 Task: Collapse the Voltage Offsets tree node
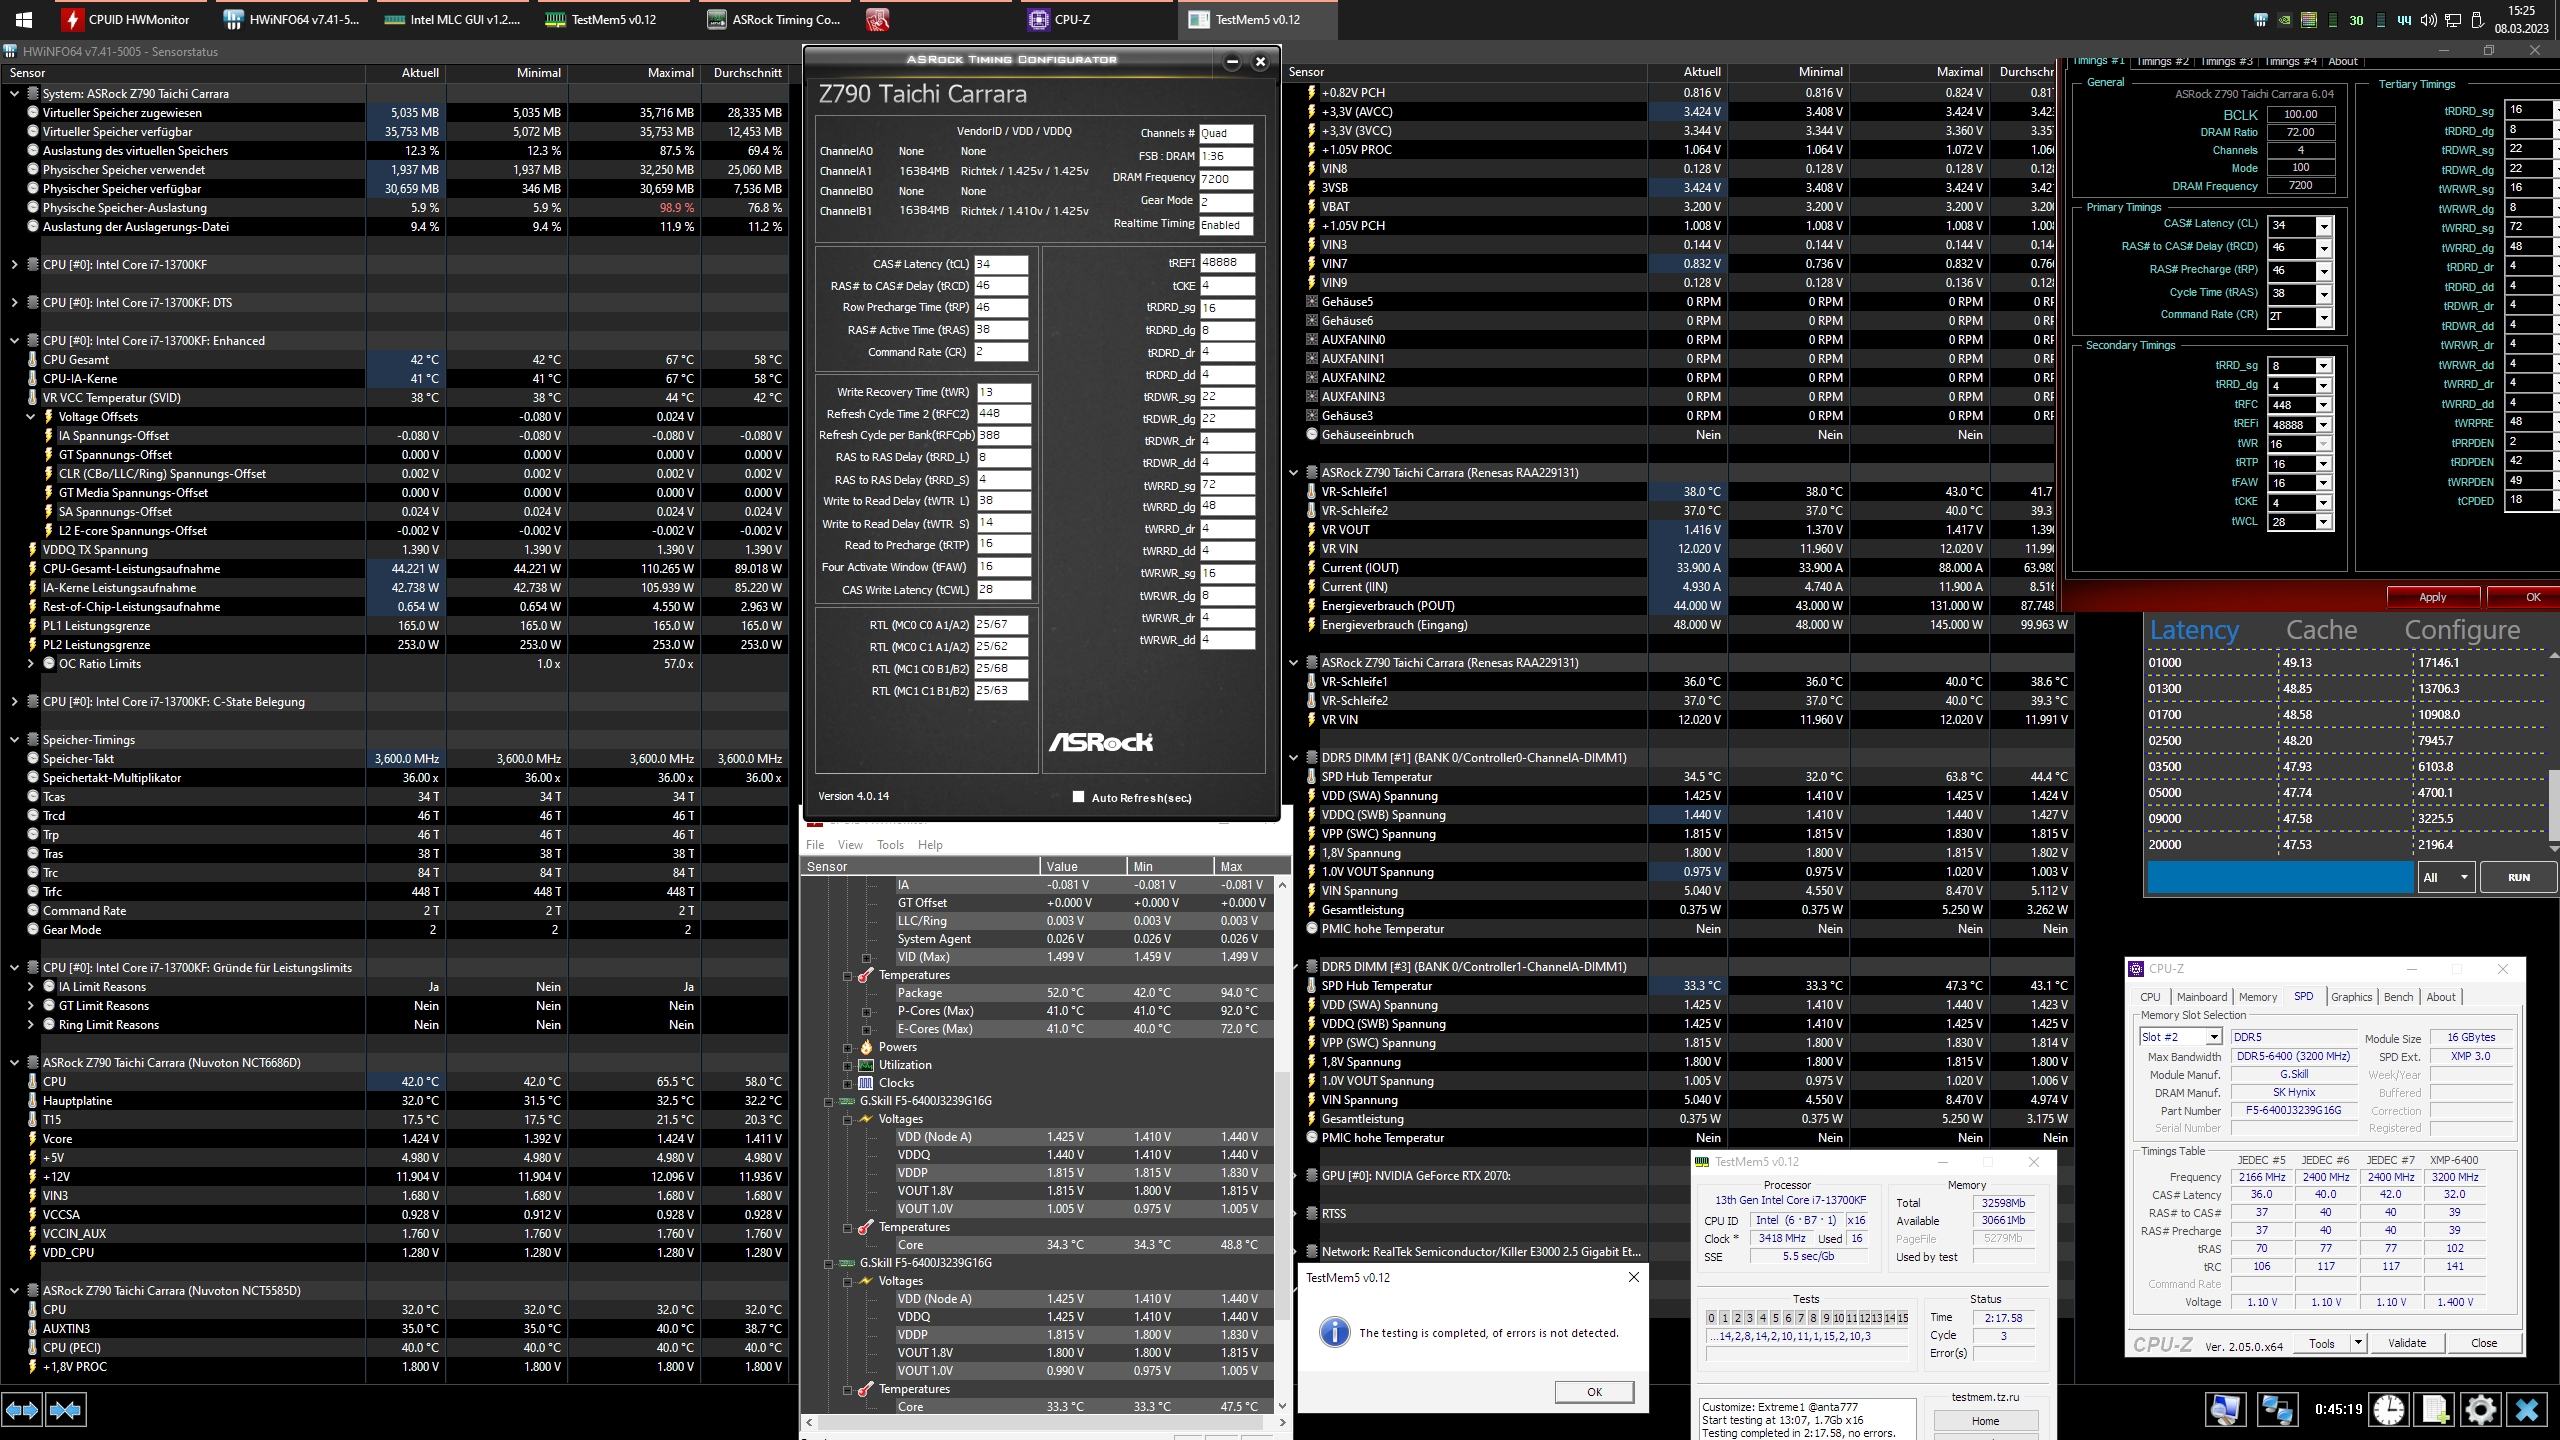click(31, 417)
